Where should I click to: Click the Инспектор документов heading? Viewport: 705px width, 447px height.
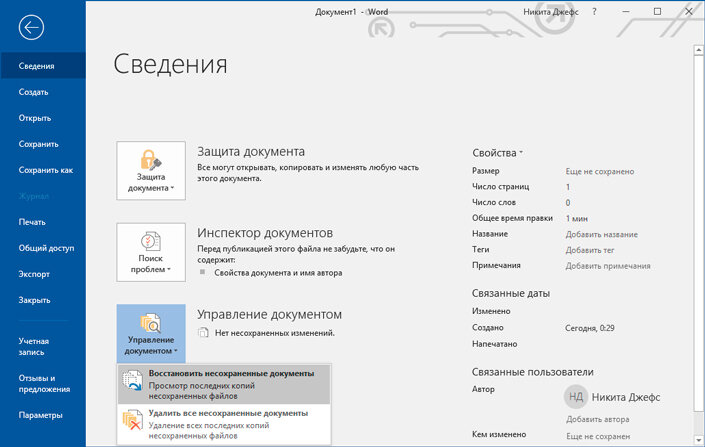coord(265,233)
